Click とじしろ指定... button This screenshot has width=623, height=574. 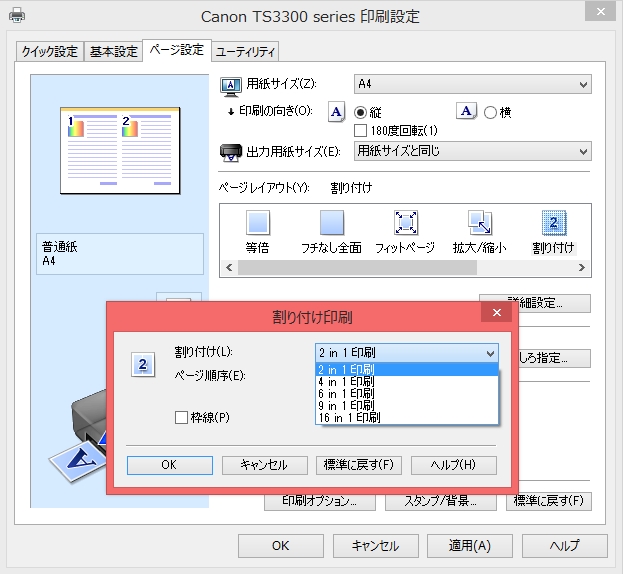click(554, 358)
